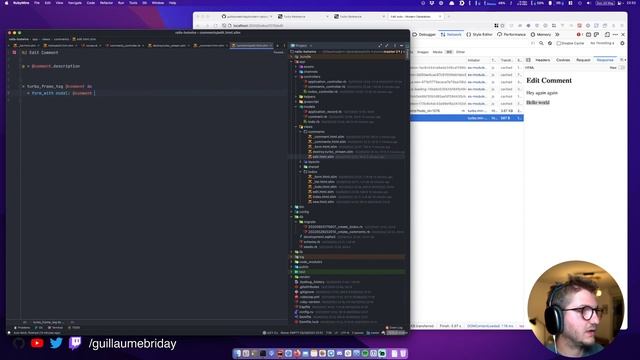
Task: Select the node_modules folder
Action: pyautogui.click(x=311, y=262)
